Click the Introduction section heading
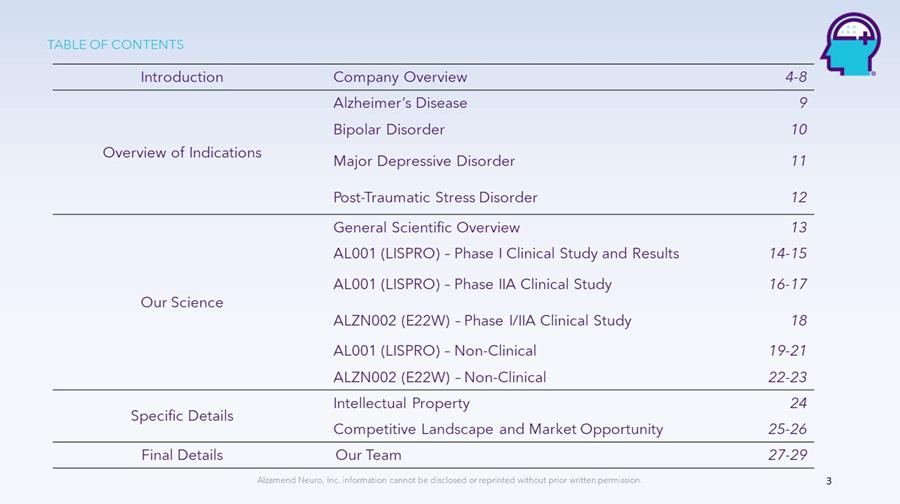 coord(182,77)
